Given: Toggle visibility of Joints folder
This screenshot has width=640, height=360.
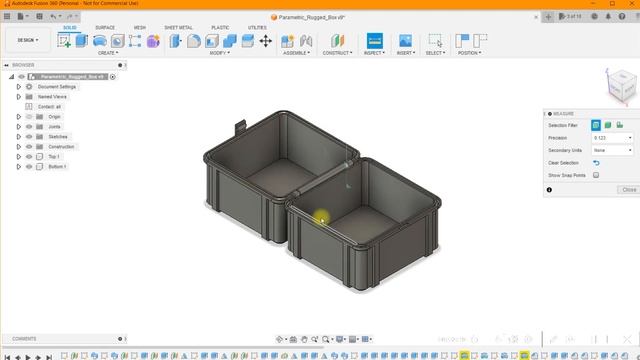Looking at the screenshot, I should click(29, 127).
